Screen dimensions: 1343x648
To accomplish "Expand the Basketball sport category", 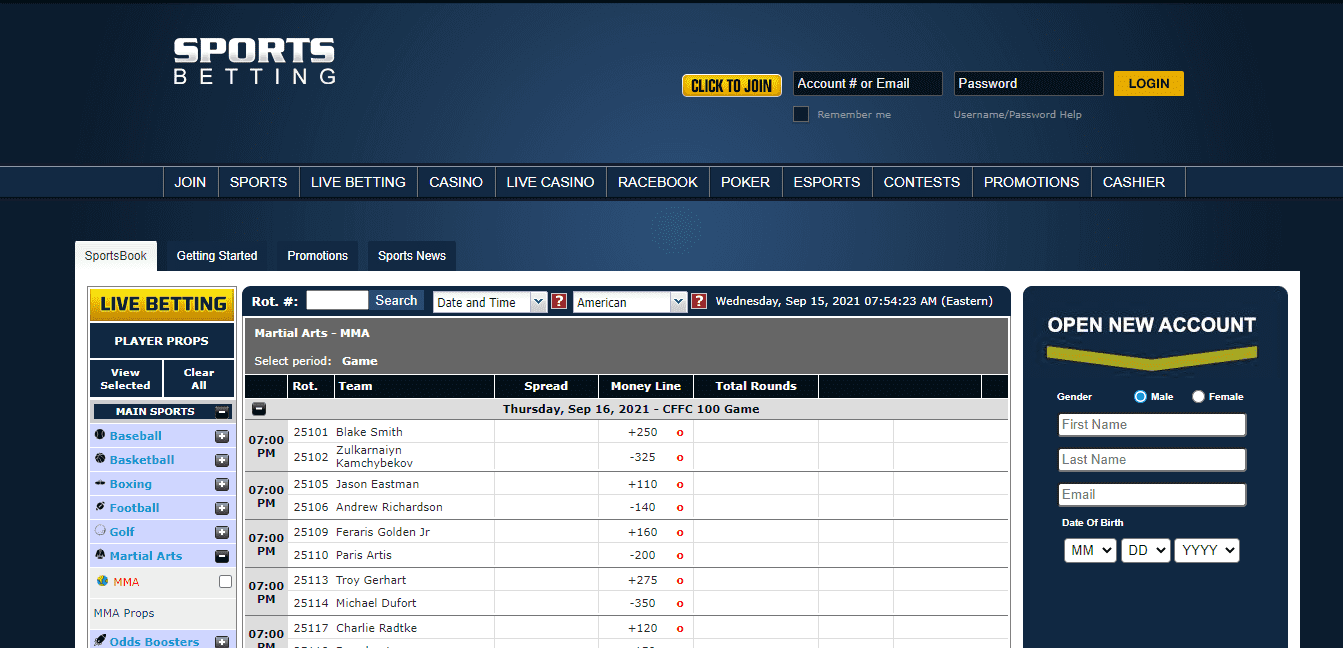I will [222, 460].
